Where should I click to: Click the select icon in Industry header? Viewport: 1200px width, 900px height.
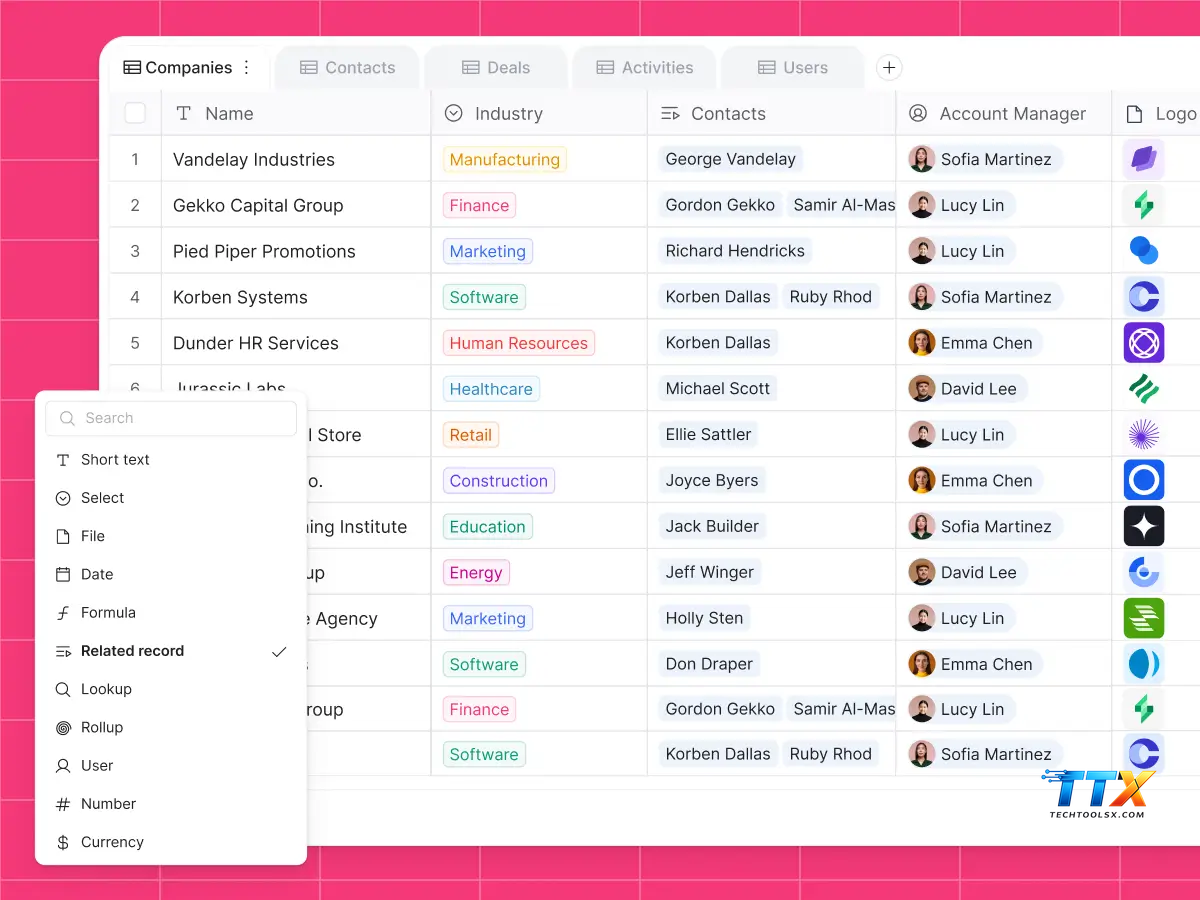click(x=453, y=114)
